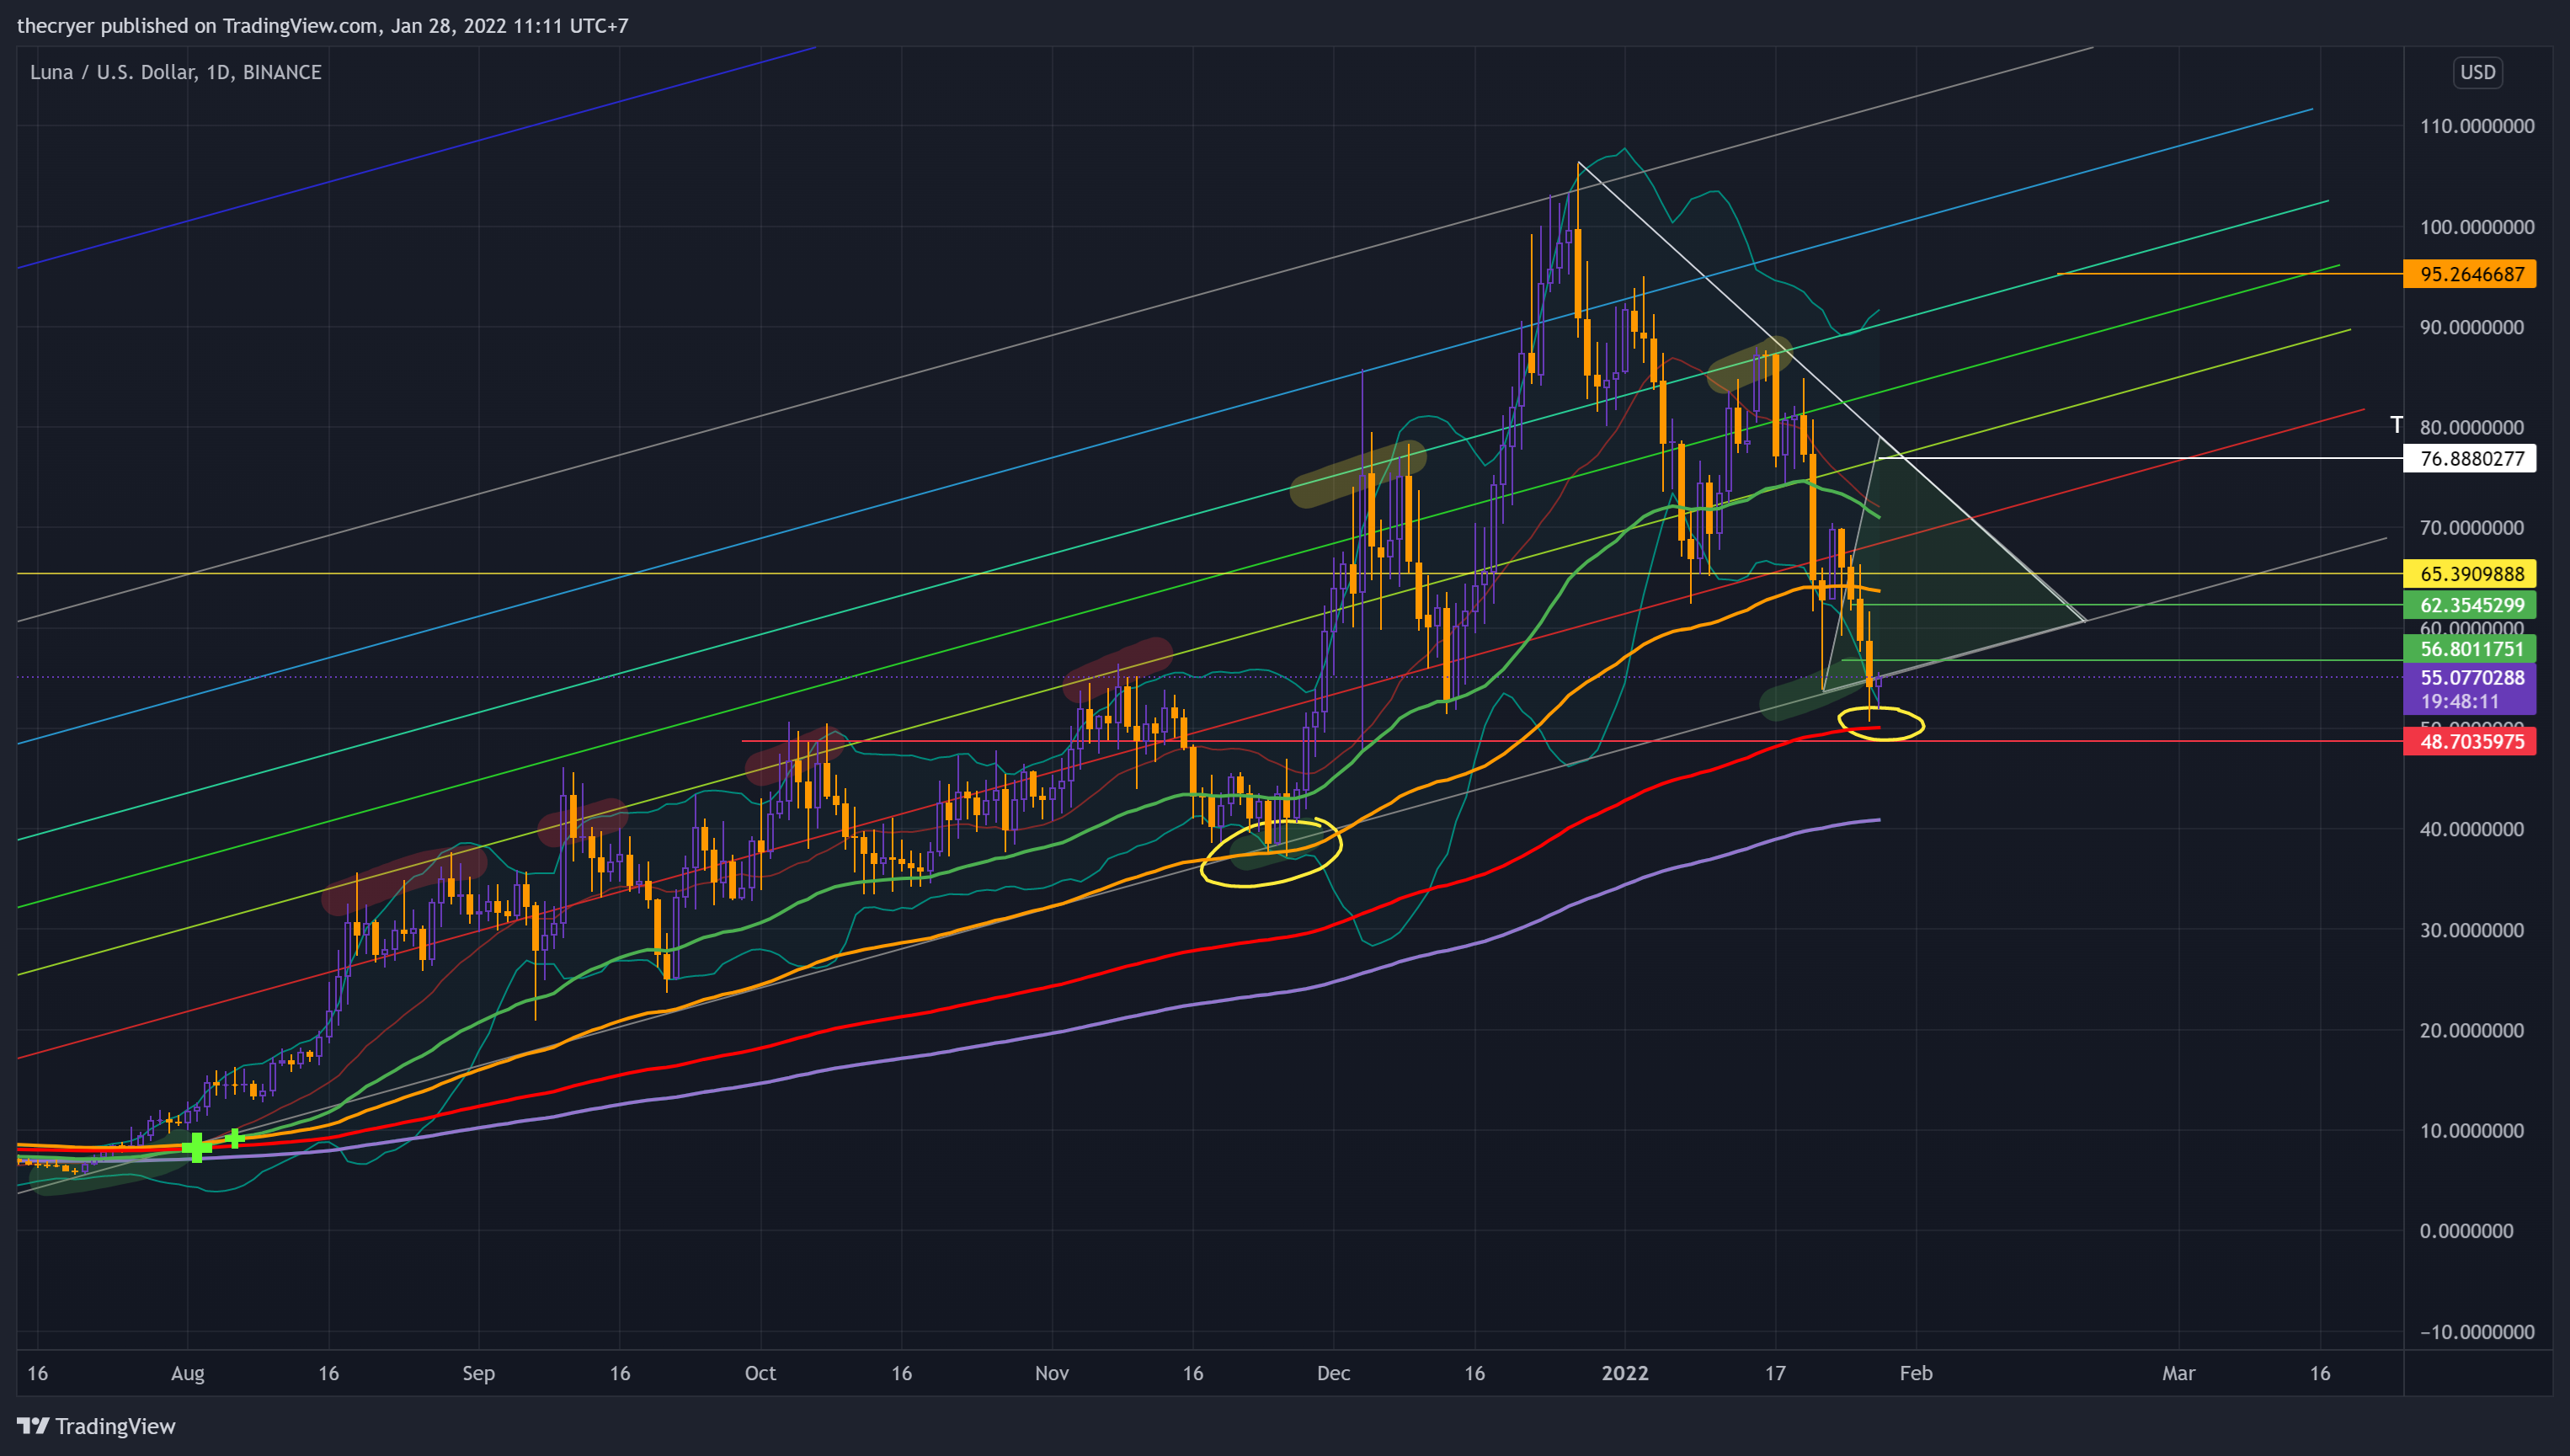Click the −10.0000000 price axis label

coord(2476,1332)
